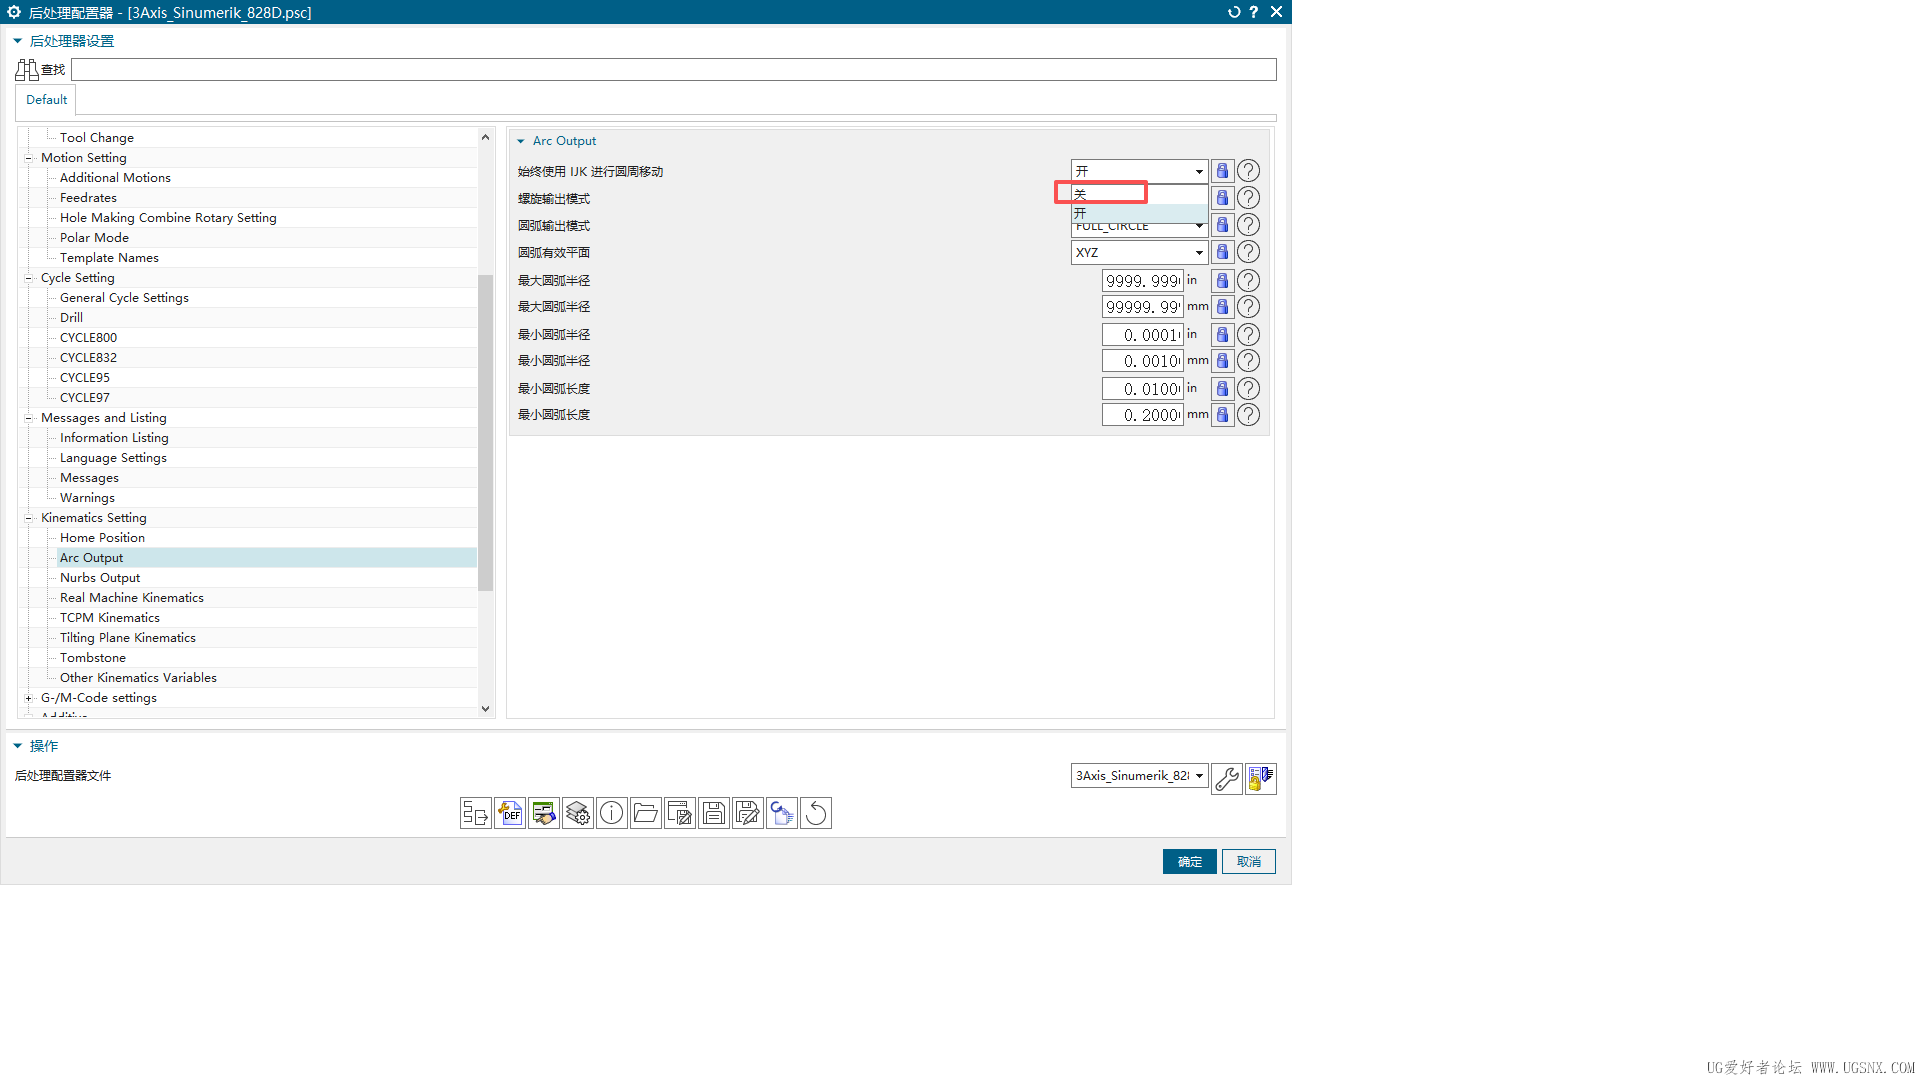Click the blue refresh-and-copy icon
Image resolution: width=1920 pixels, height=1080 pixels.
coord(782,813)
